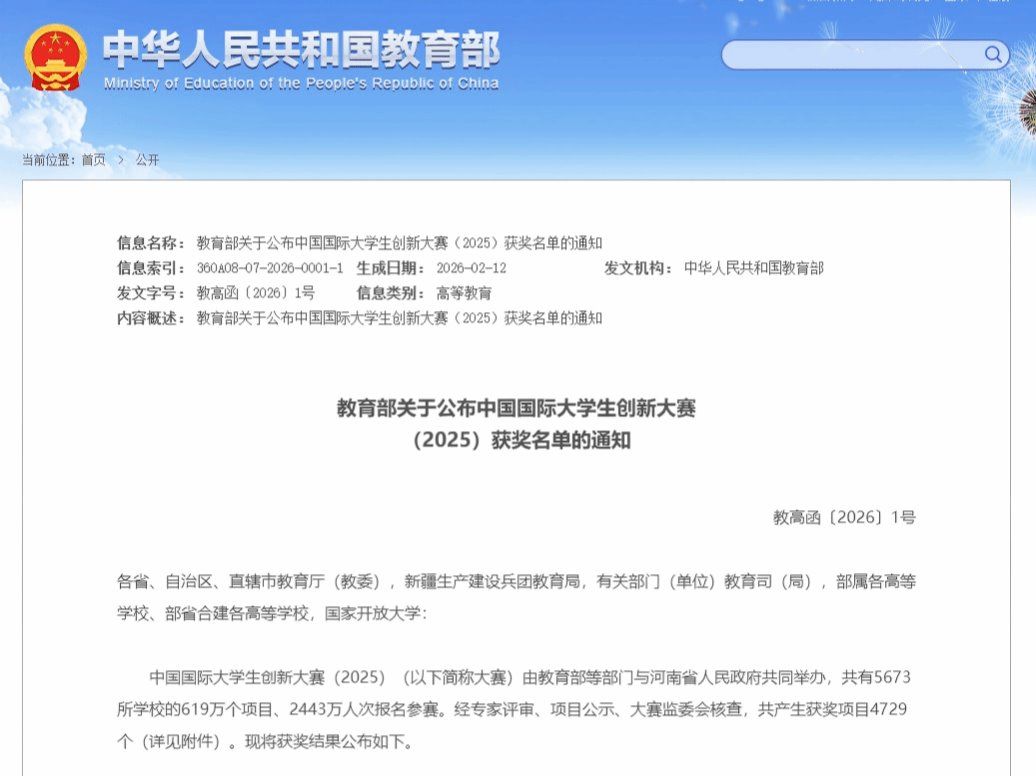Select the issuing agency 中华人民共和国教育部 value
1036x776 pixels.
point(753,268)
